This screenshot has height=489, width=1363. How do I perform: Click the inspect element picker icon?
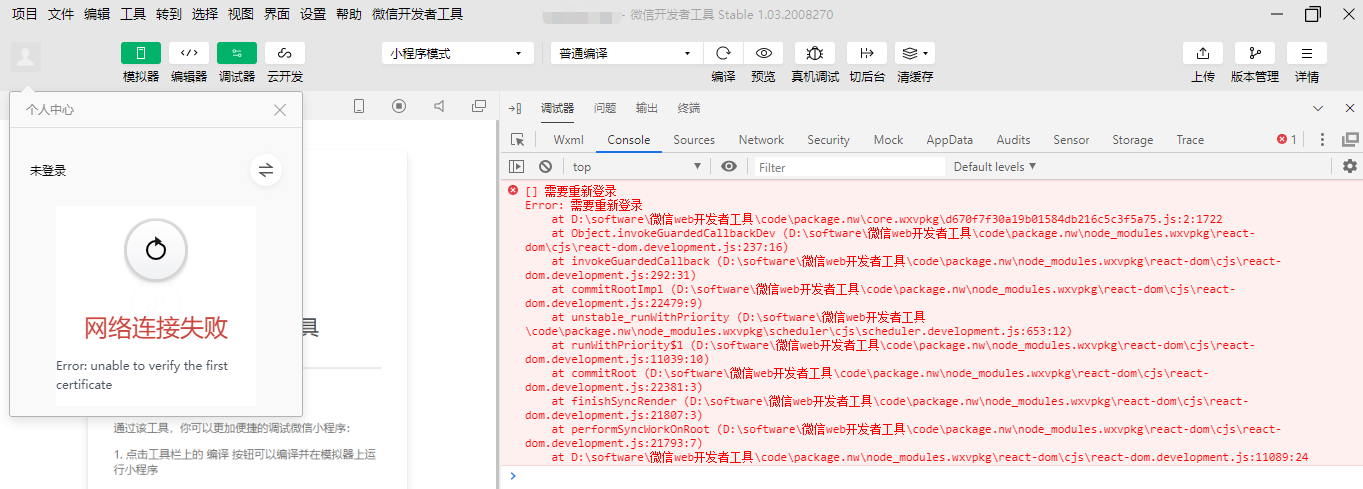[x=517, y=140]
